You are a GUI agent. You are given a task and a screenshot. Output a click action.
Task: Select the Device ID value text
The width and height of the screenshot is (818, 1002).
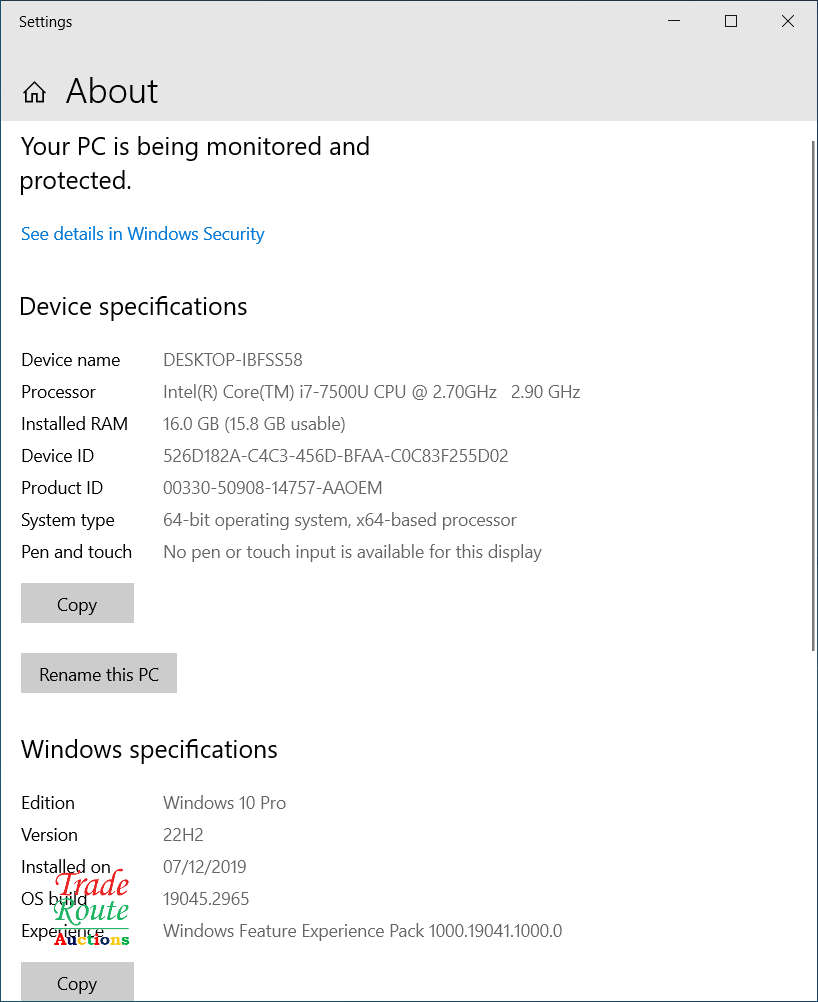pos(337,455)
